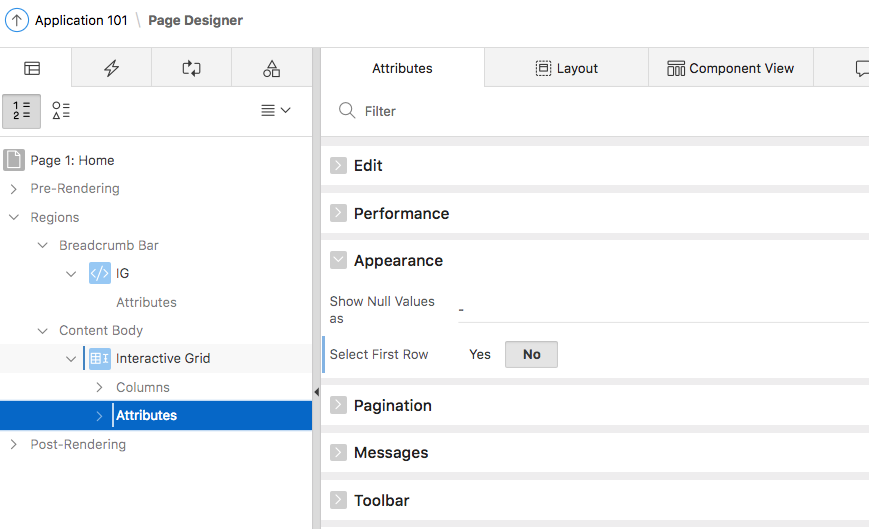869x529 pixels.
Task: Click the Page 1: Home page icon
Action: point(14,160)
